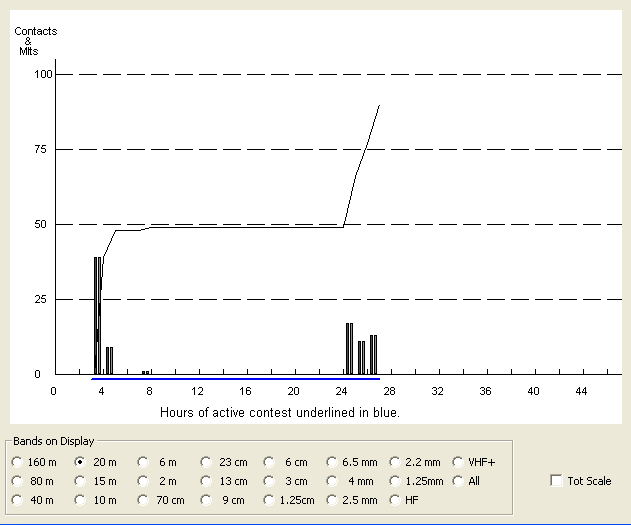631x525 pixels.
Task: Switch display to 70 cm band
Action: [143, 499]
